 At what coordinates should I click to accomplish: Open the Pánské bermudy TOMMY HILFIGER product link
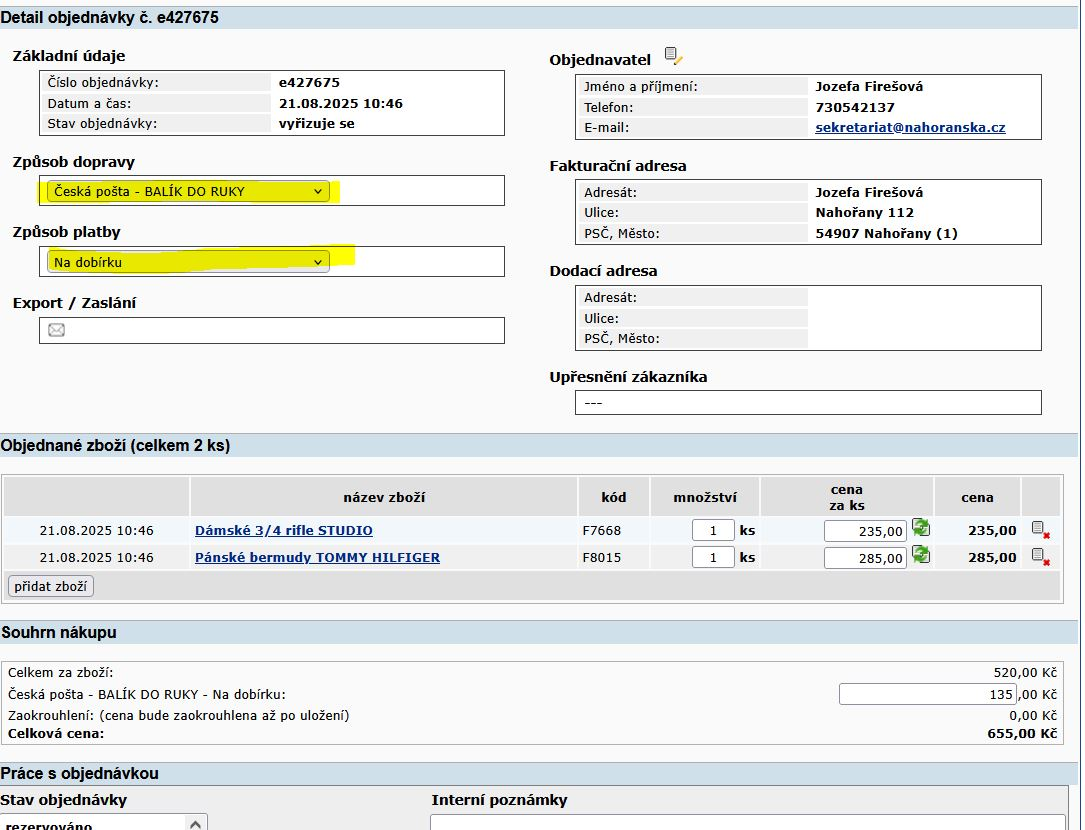(317, 558)
